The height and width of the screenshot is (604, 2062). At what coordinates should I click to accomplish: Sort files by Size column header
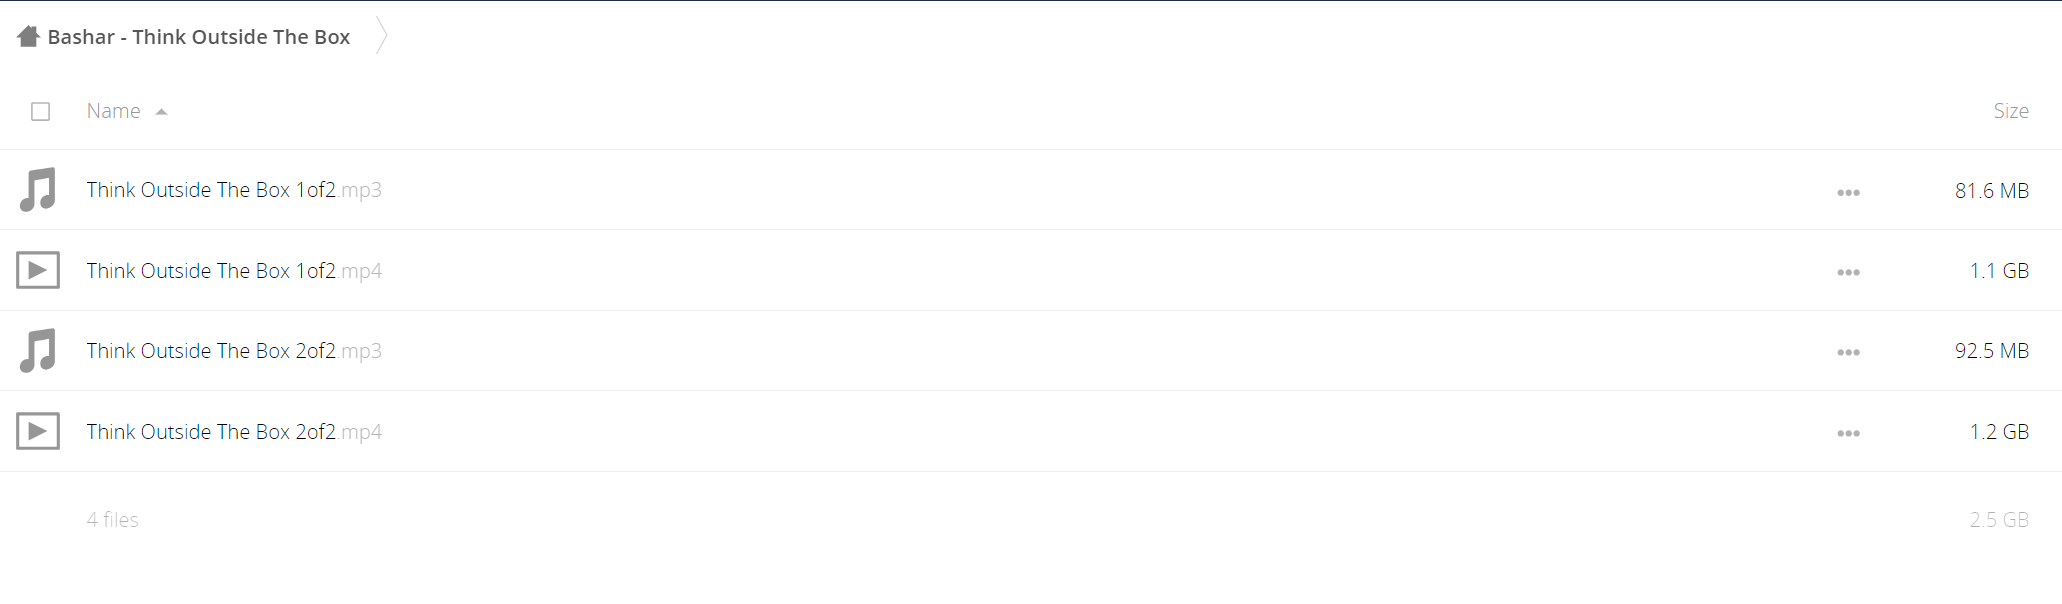(2011, 111)
